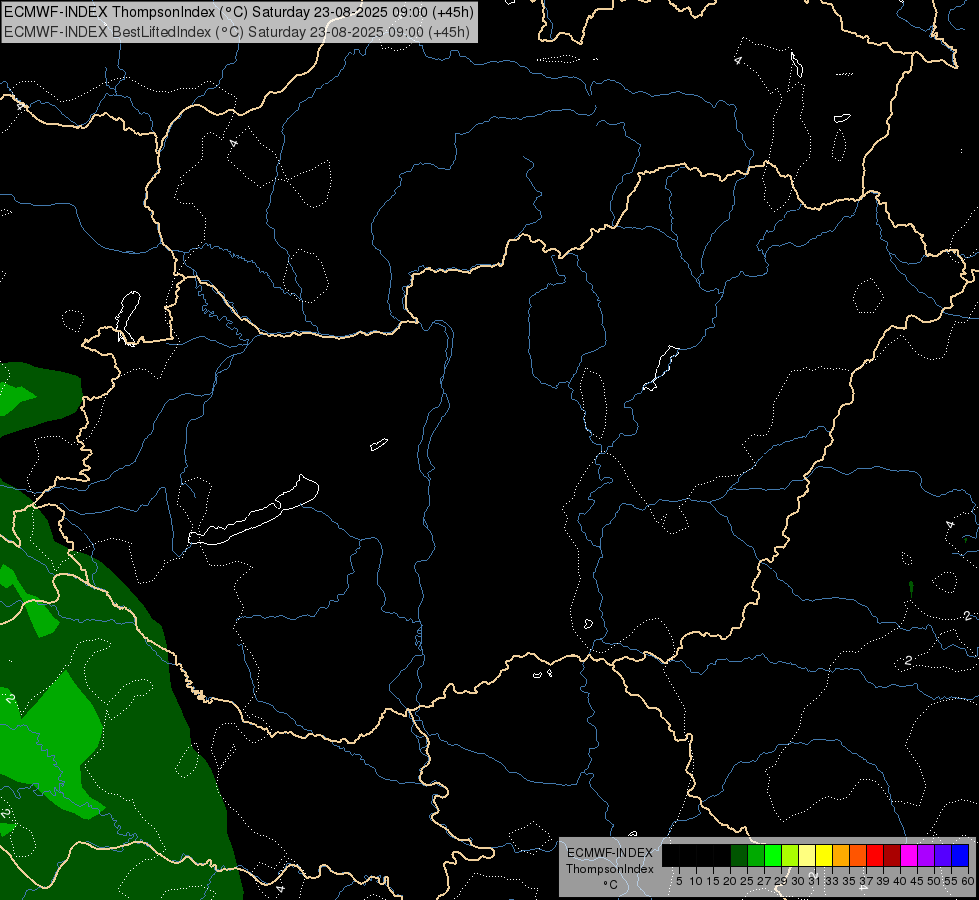
Task: Click the legend tick value 31
Action: (x=814, y=881)
